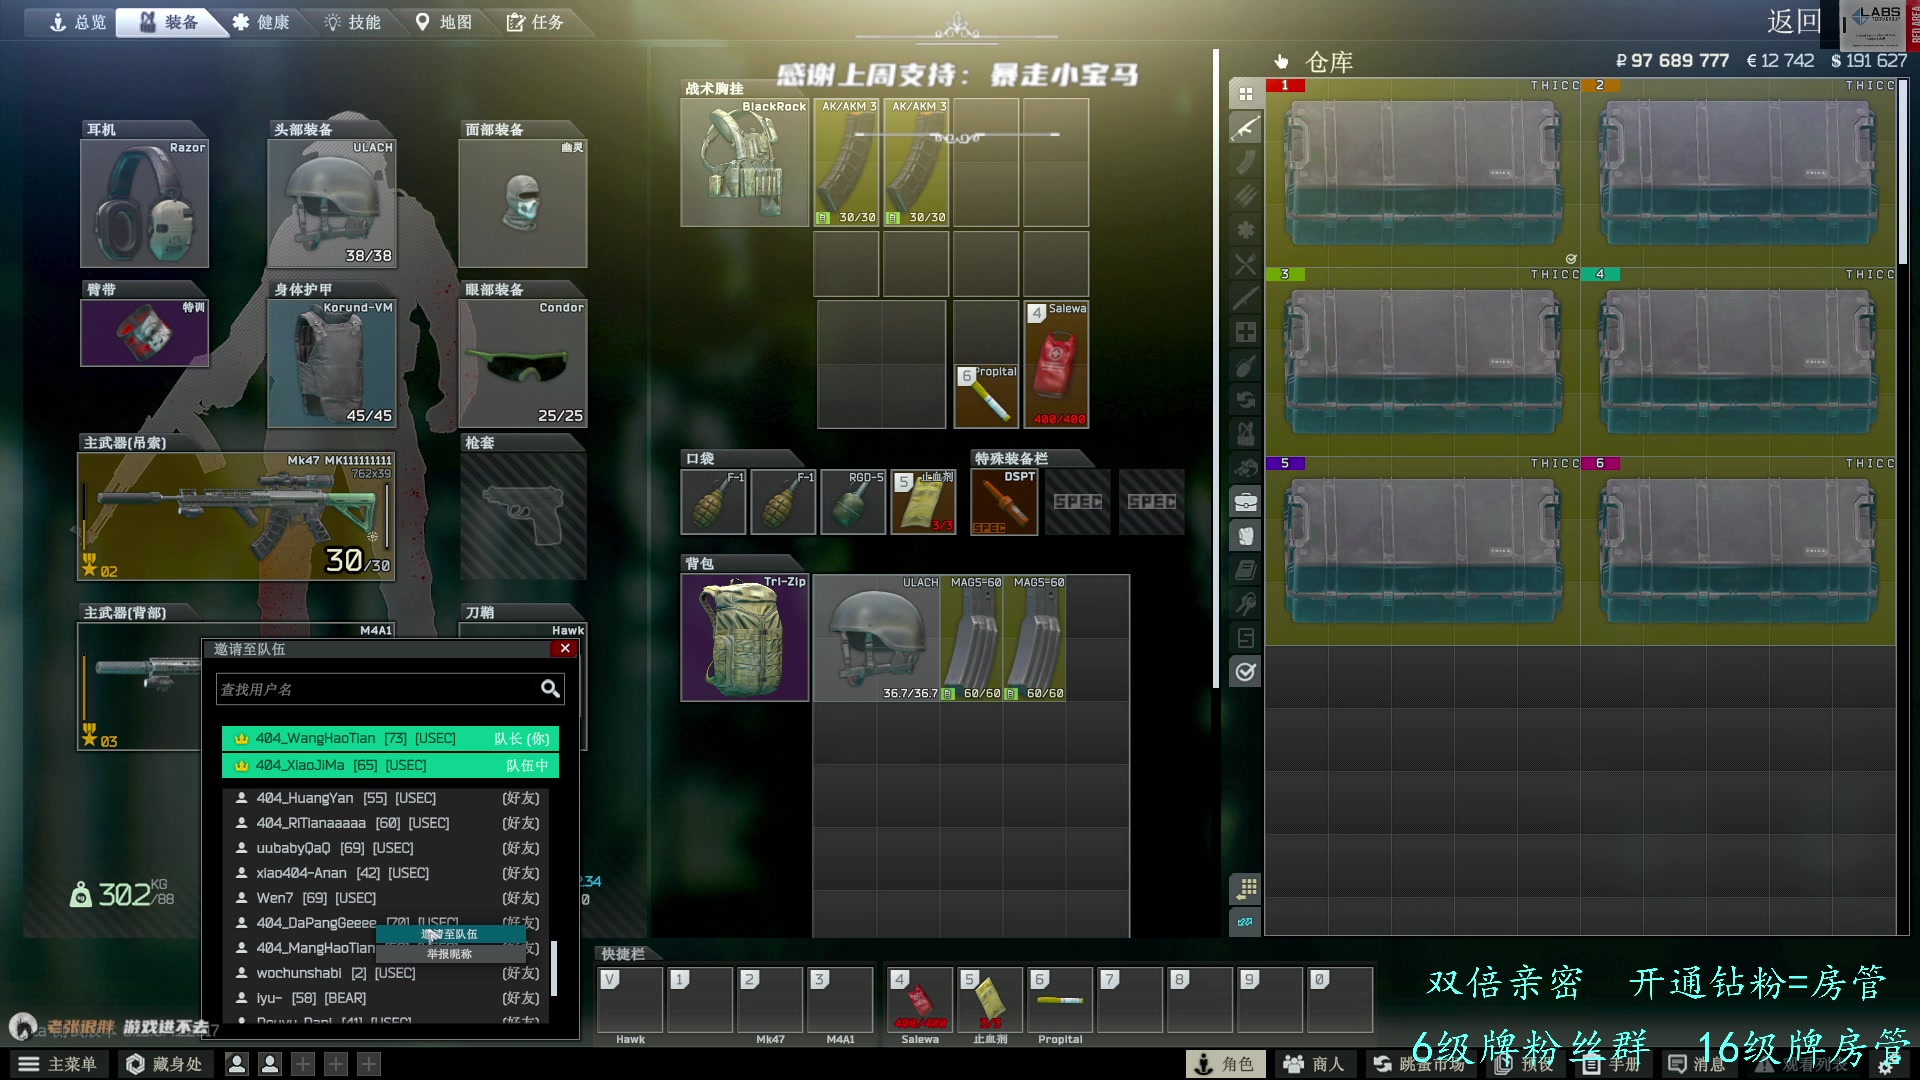Screen dimensions: 1920x1080
Task: Filter stash by medical cross icon
Action: pos(1245,332)
